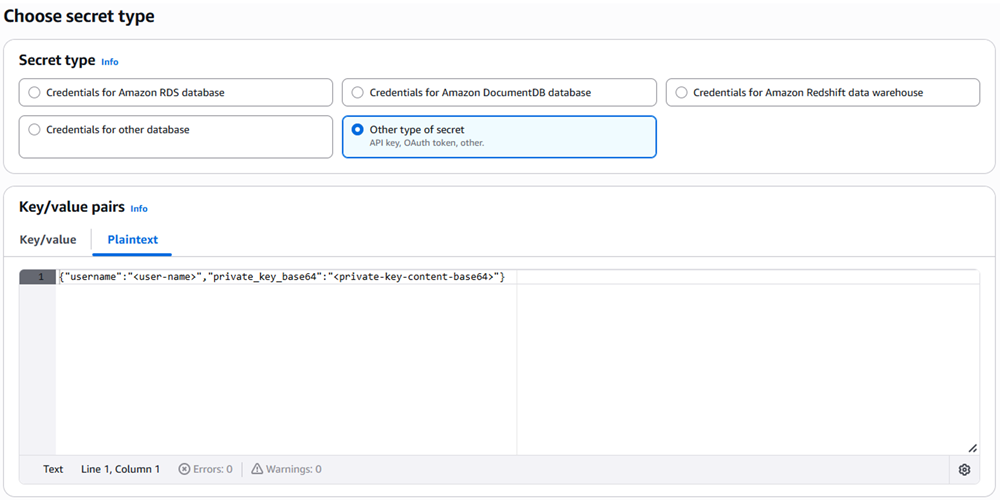Open Info link beside Key/value pairs
1000x500 pixels.
click(x=139, y=209)
